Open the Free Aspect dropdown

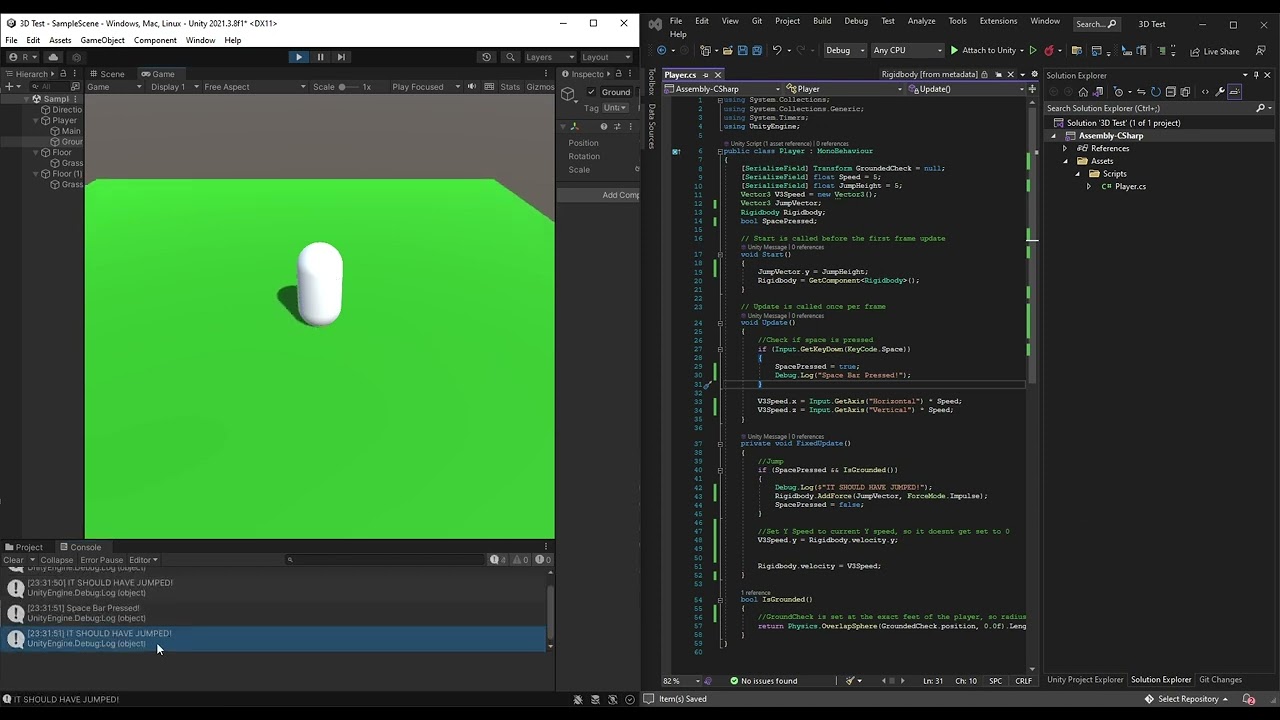(x=255, y=87)
